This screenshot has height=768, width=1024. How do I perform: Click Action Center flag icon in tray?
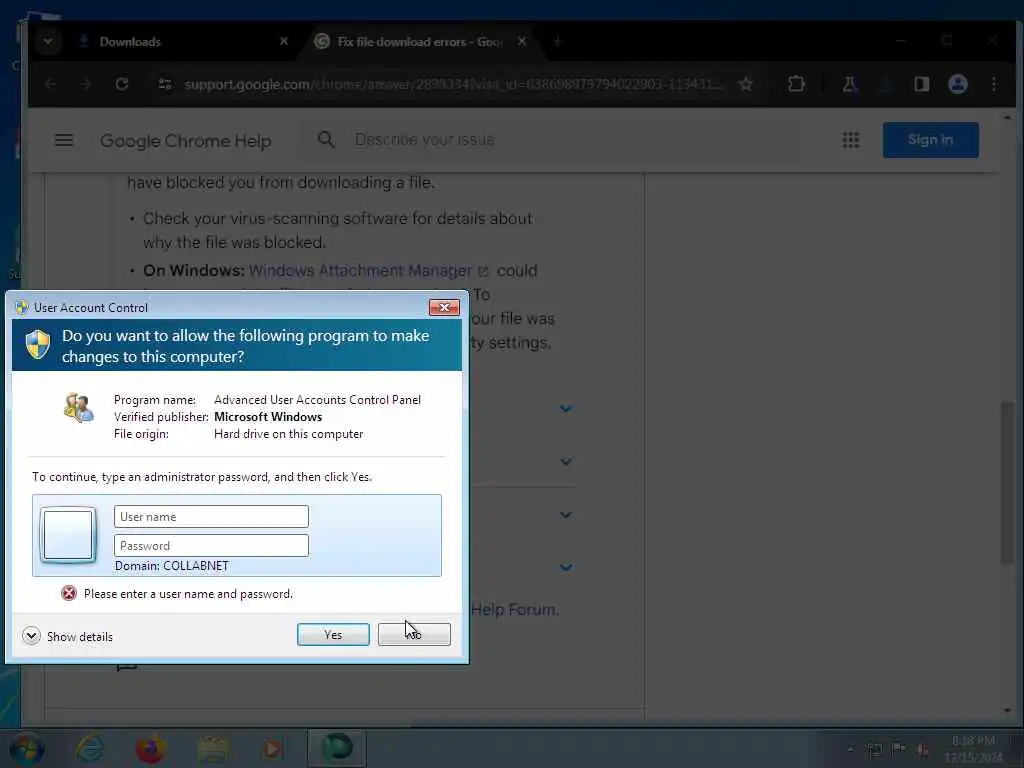899,750
